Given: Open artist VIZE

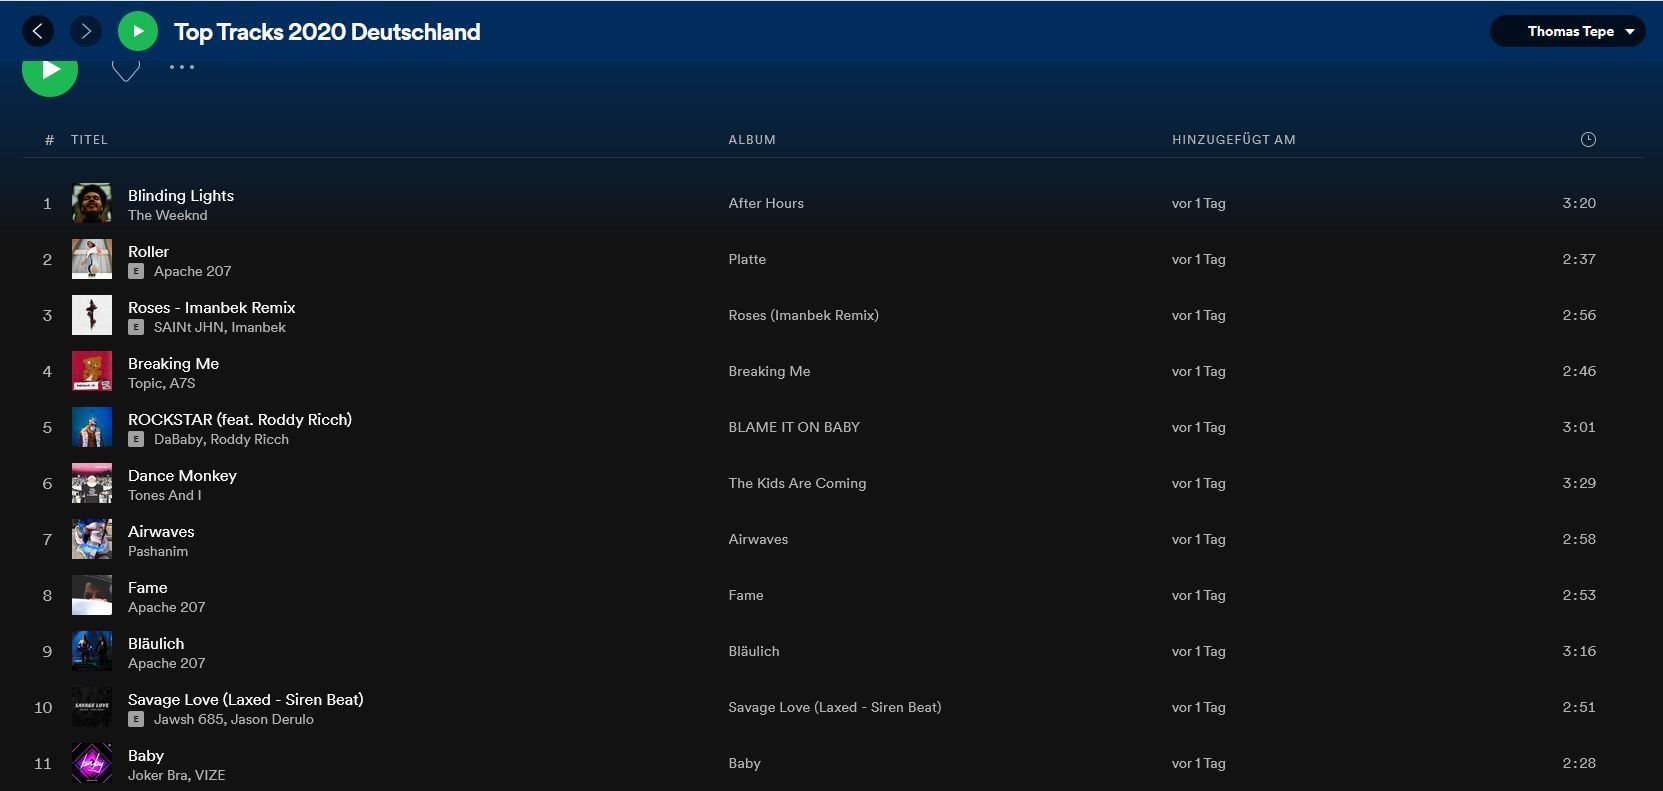Looking at the screenshot, I should 210,775.
